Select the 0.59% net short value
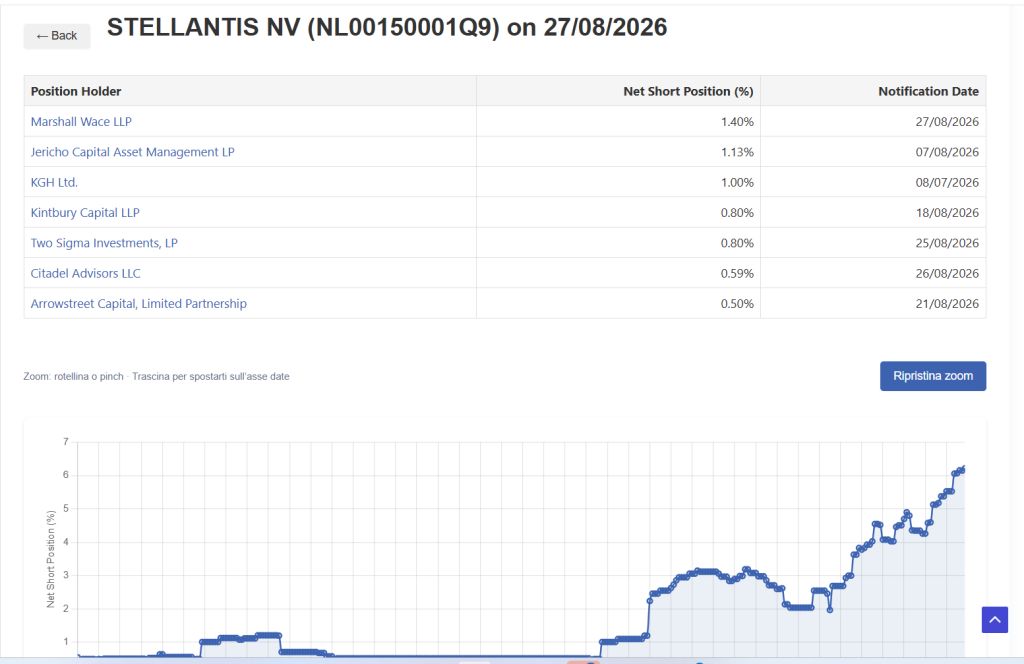Screen dimensions: 1024x664 [737, 274]
